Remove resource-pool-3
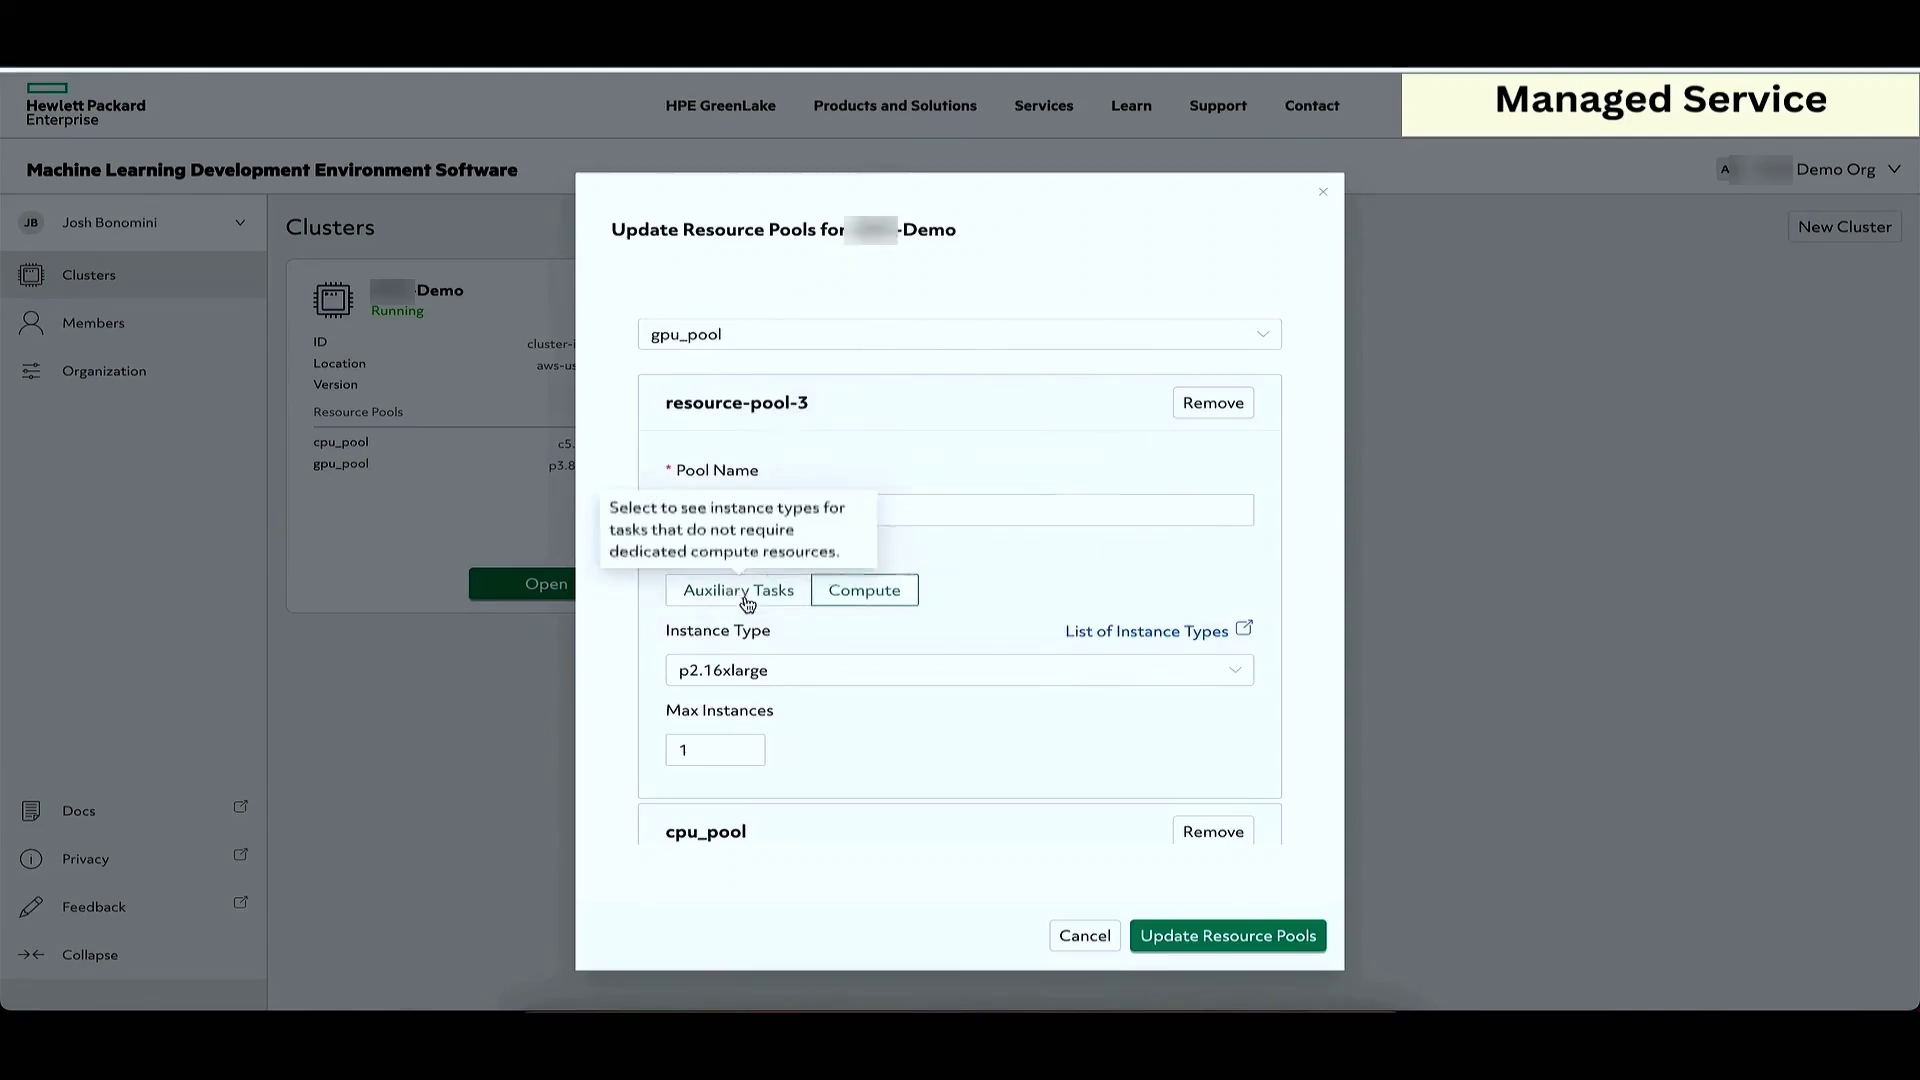Viewport: 1920px width, 1080px height. point(1213,402)
